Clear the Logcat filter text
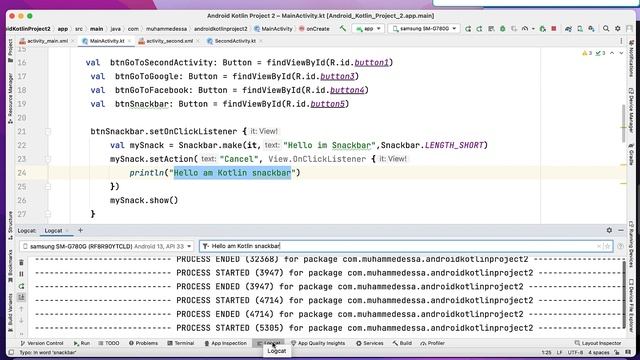This screenshot has height=360, width=640. pos(599,246)
